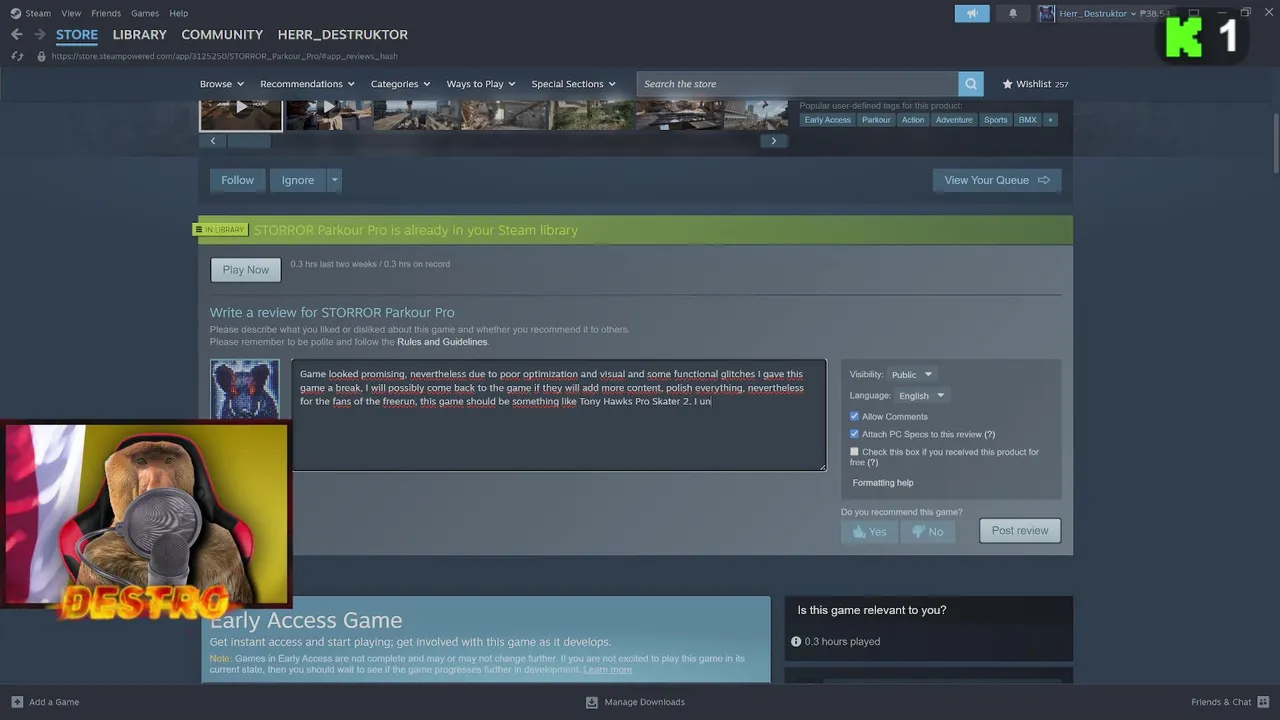
Task: Click the Learn more link
Action: tap(608, 670)
